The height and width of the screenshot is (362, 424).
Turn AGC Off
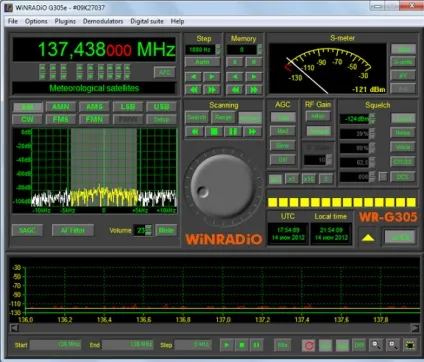pyautogui.click(x=283, y=160)
